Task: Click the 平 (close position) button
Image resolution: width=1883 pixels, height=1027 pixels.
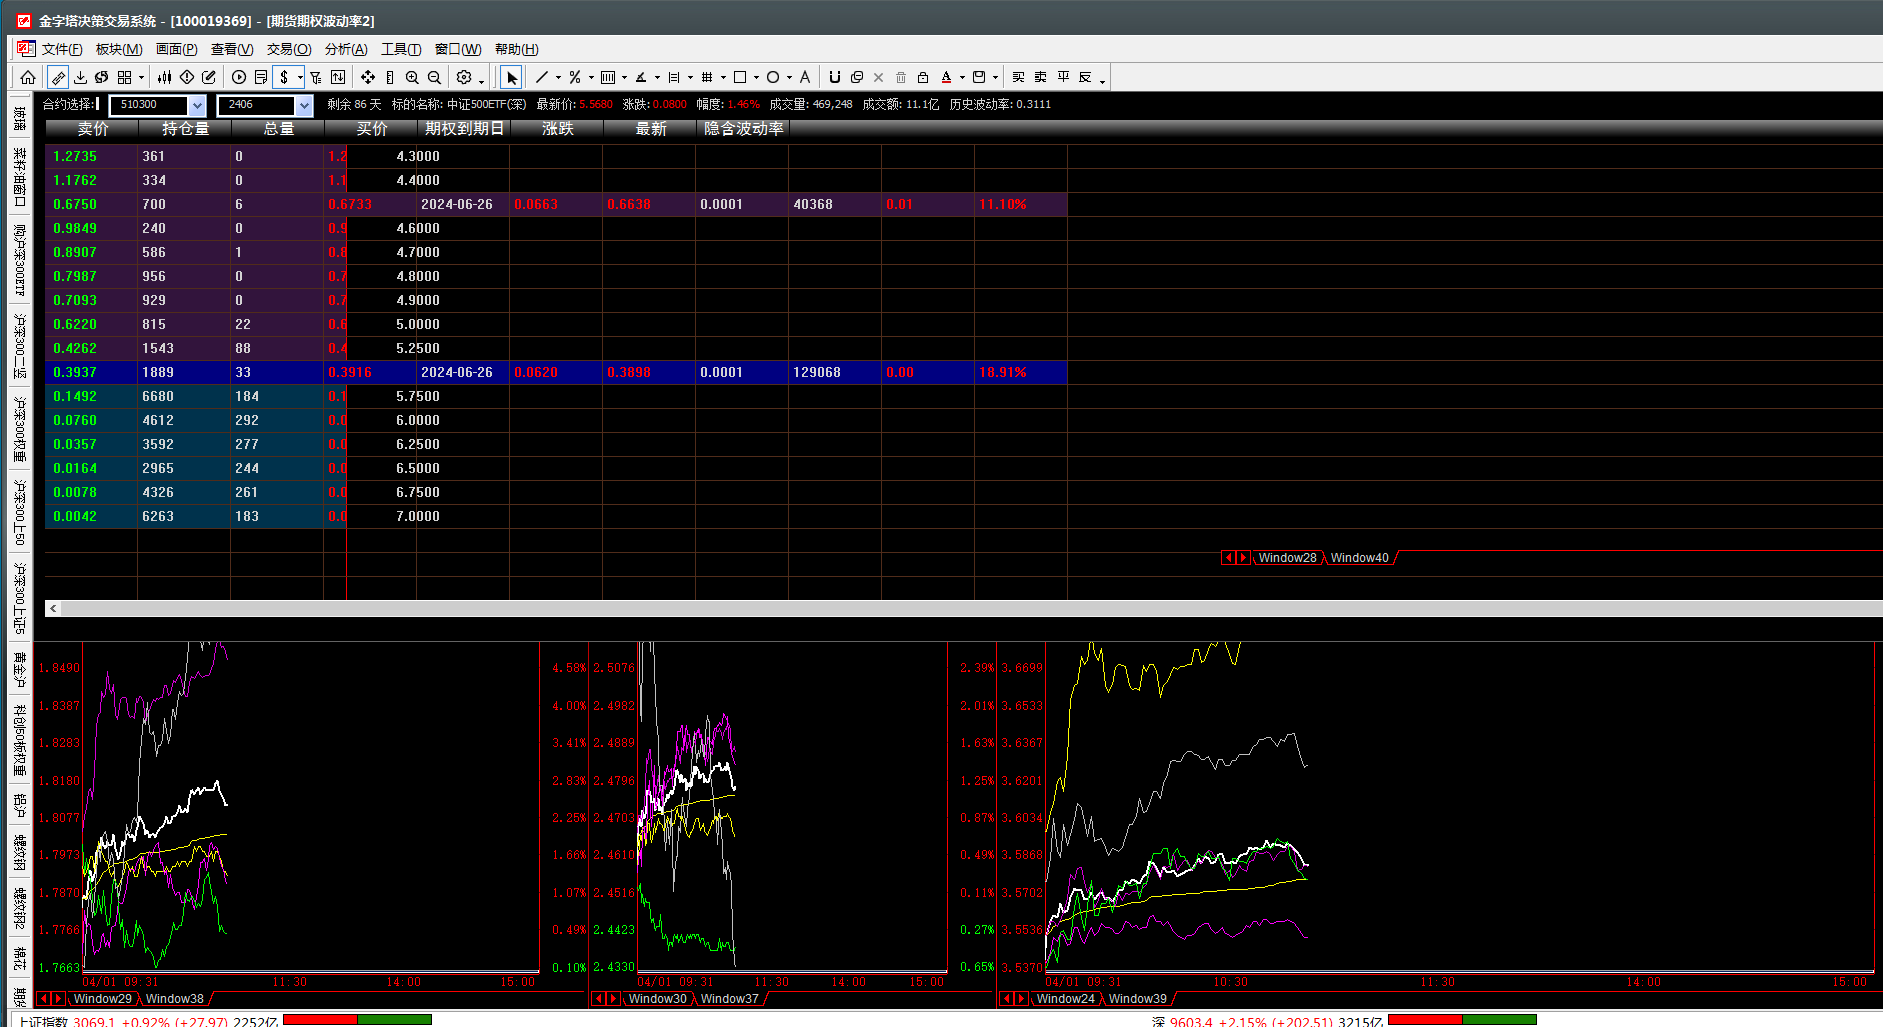Action: [1063, 77]
